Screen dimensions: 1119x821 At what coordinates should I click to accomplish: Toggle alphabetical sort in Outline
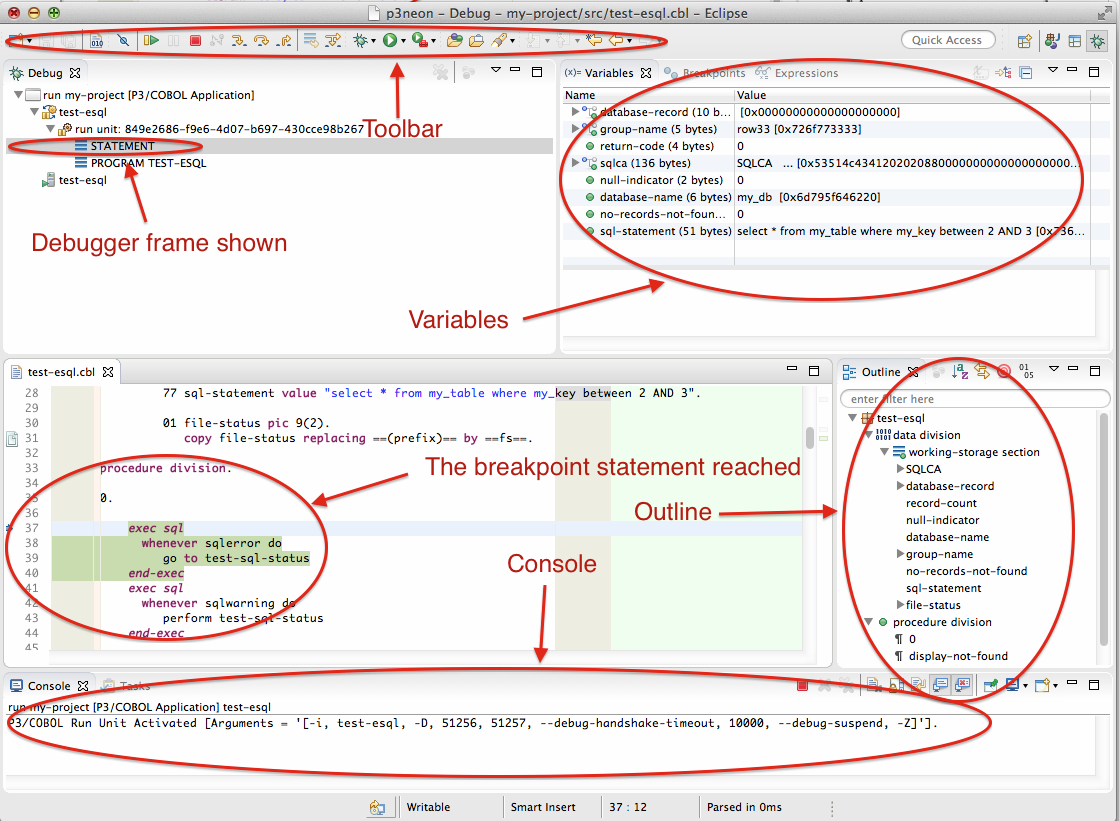960,371
